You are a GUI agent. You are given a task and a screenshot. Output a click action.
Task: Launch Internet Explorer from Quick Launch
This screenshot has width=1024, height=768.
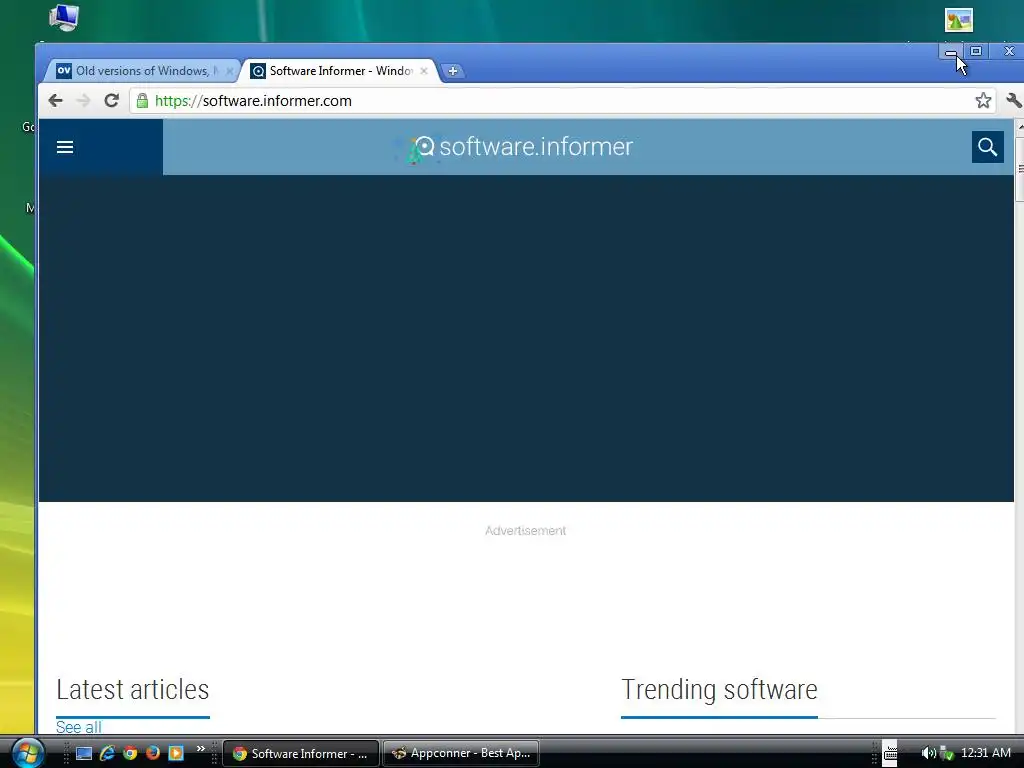point(107,753)
